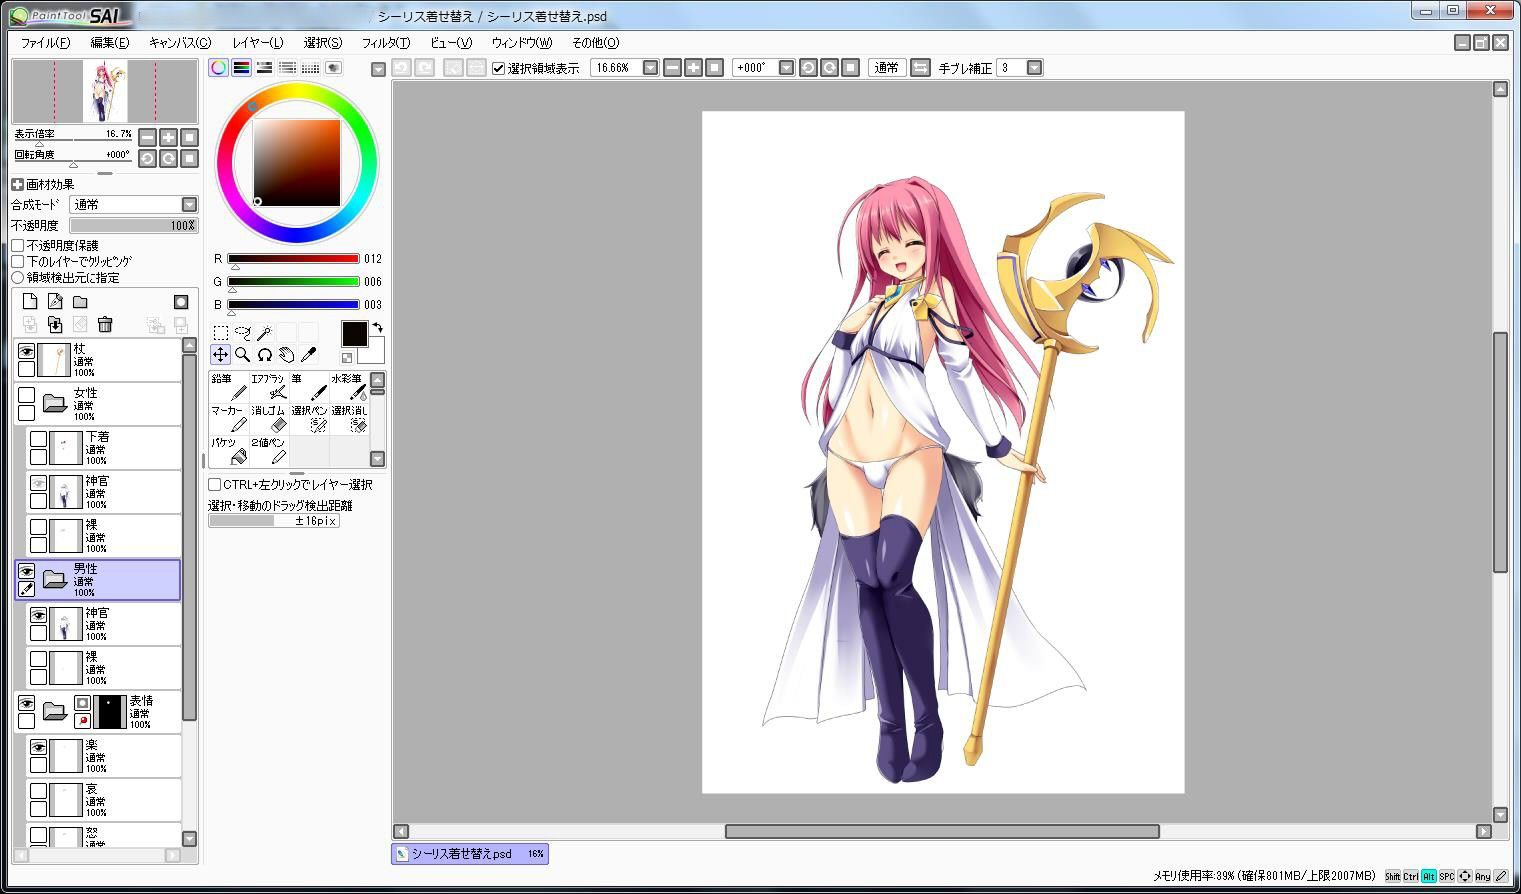Open the フィルタ(T) menu
This screenshot has height=894, width=1521.
tap(385, 42)
